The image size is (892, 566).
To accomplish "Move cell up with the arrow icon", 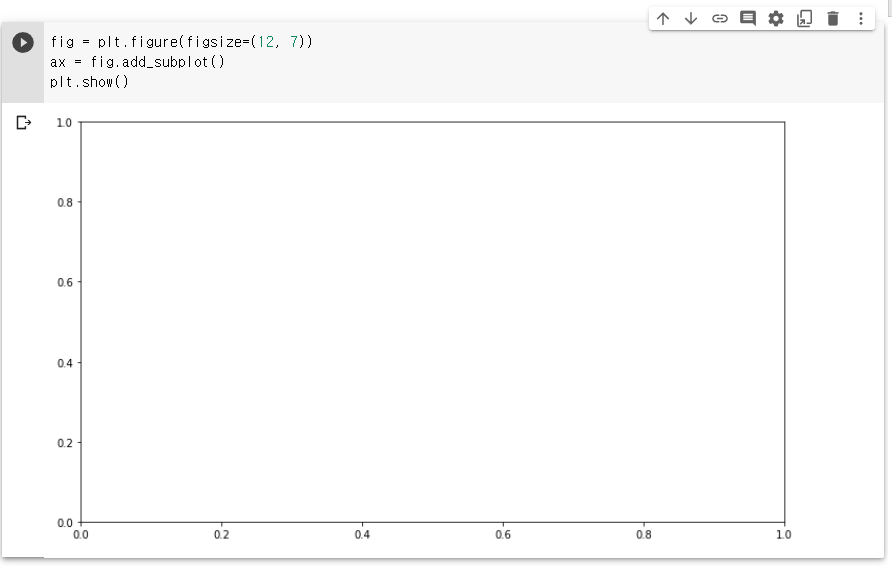I will [663, 19].
